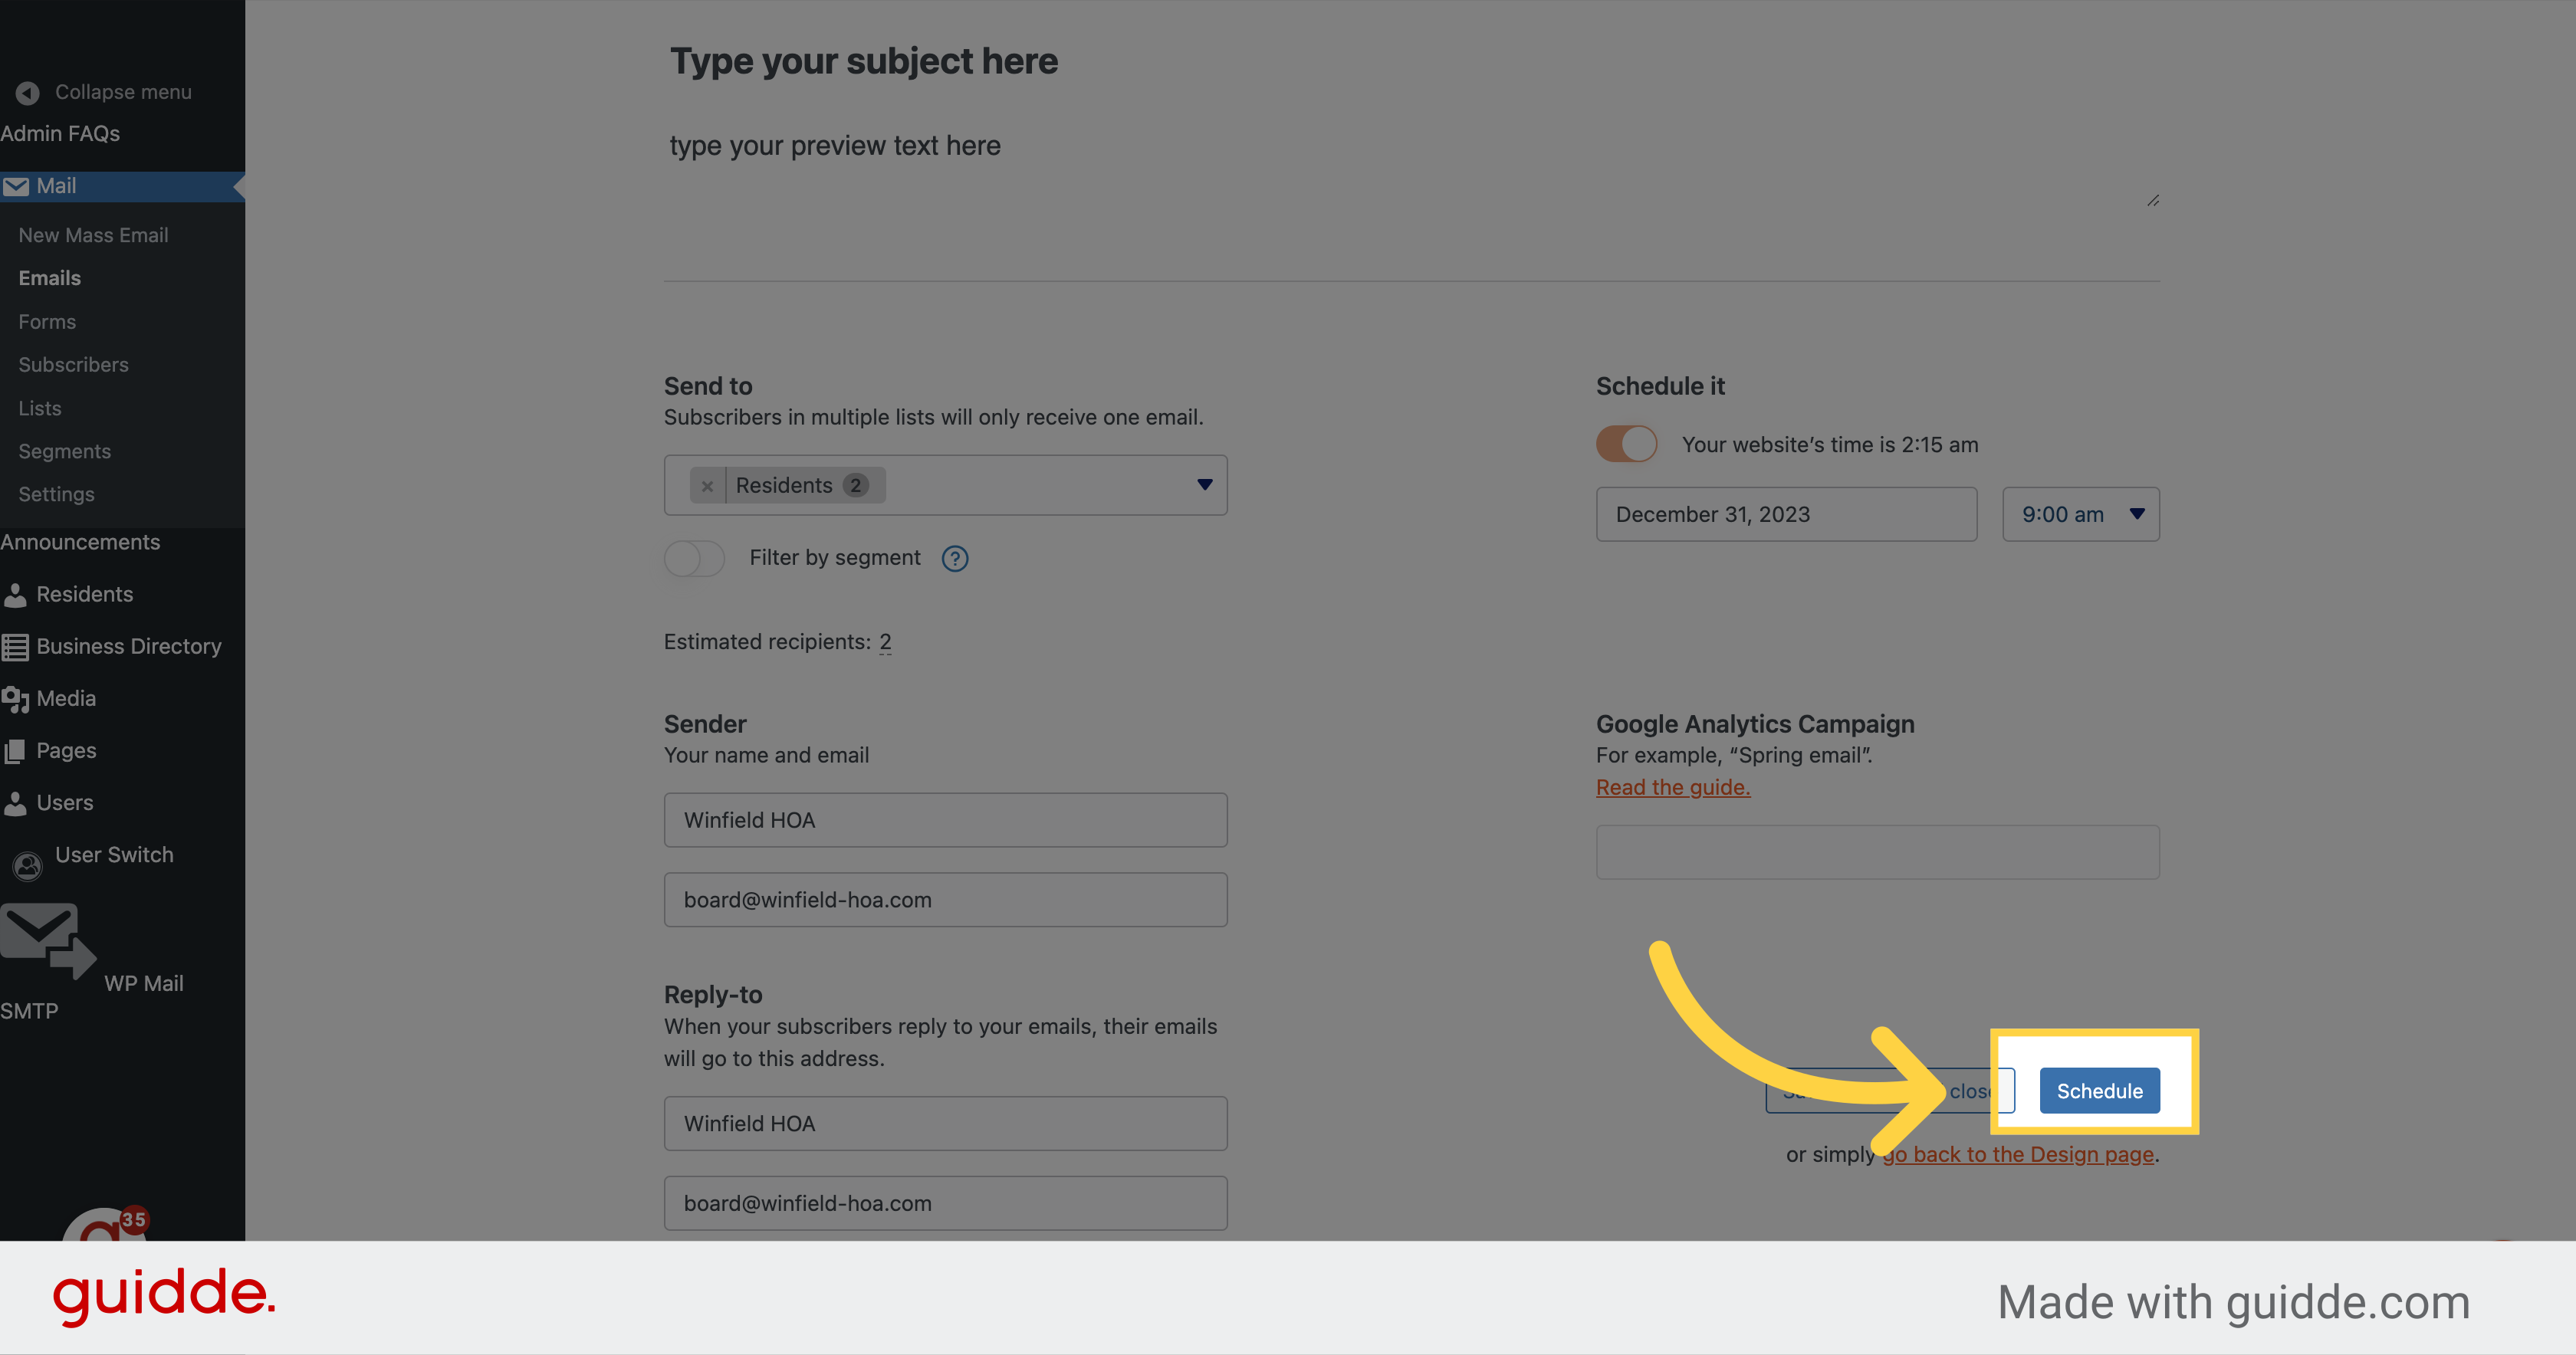Open the Subscribers submenu item
This screenshot has width=2576, height=1355.
pos(73,365)
